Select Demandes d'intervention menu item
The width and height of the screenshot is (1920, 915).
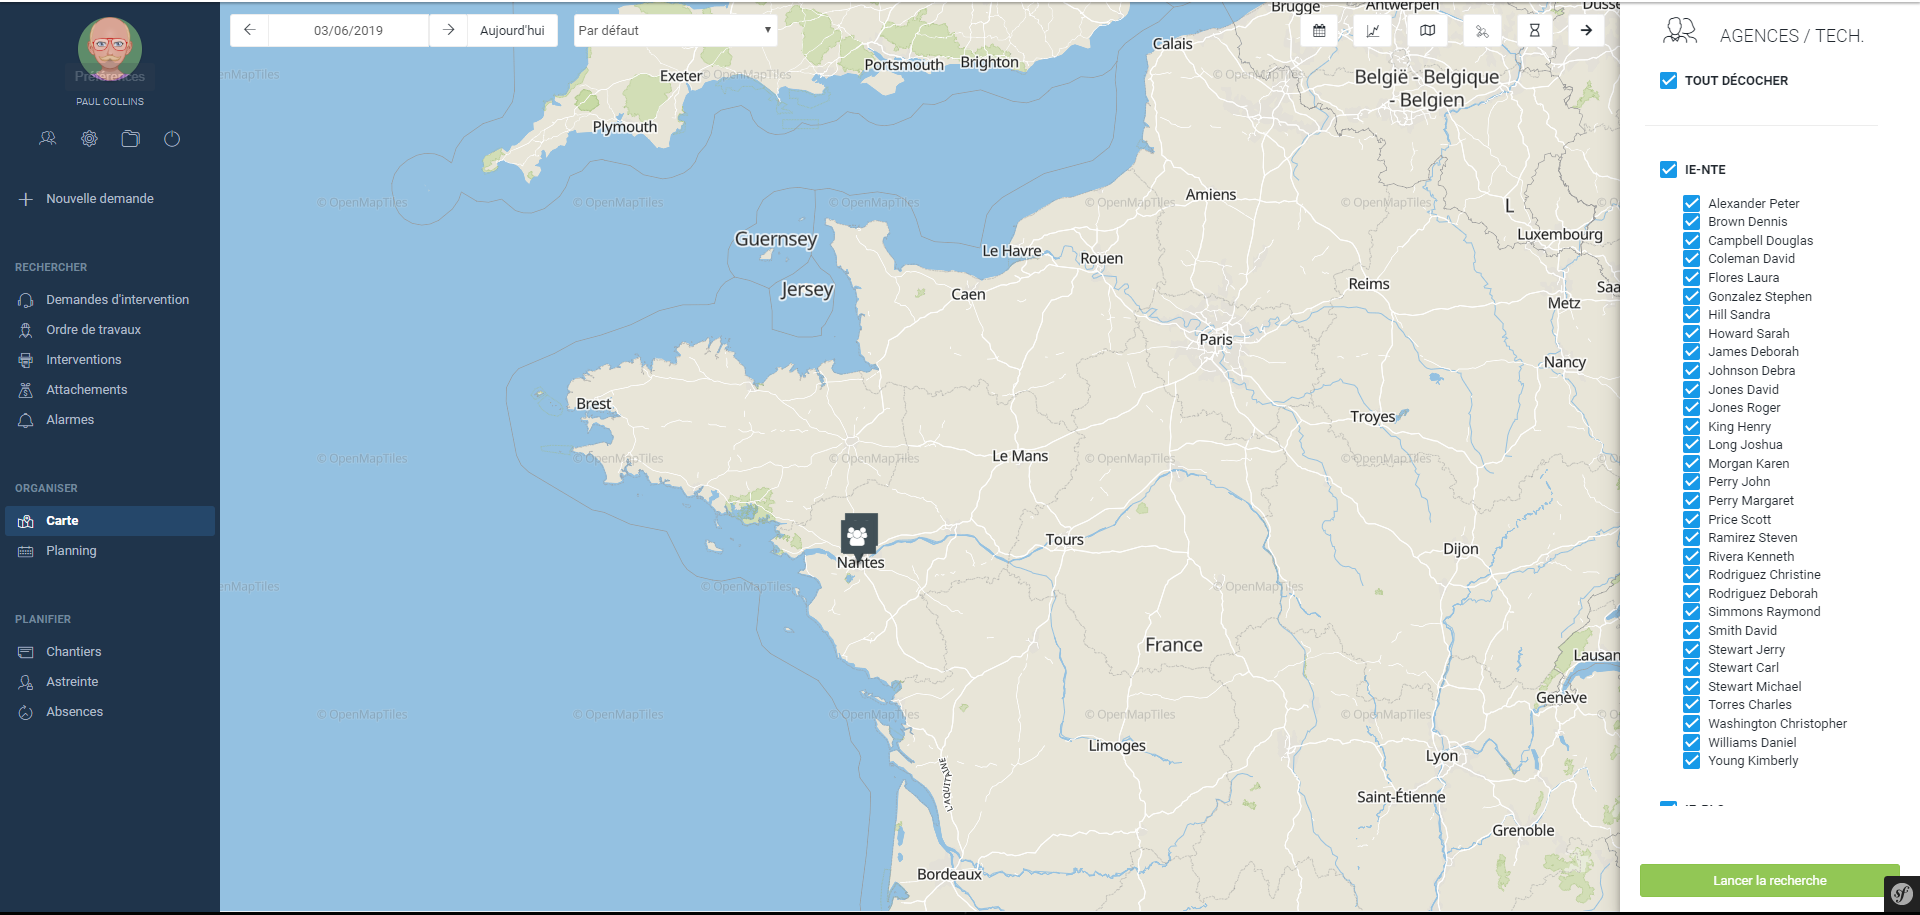coord(117,300)
